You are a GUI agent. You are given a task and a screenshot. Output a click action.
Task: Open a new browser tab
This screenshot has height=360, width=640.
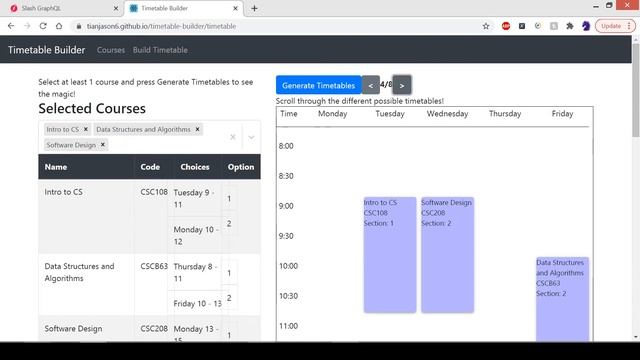[x=254, y=8]
